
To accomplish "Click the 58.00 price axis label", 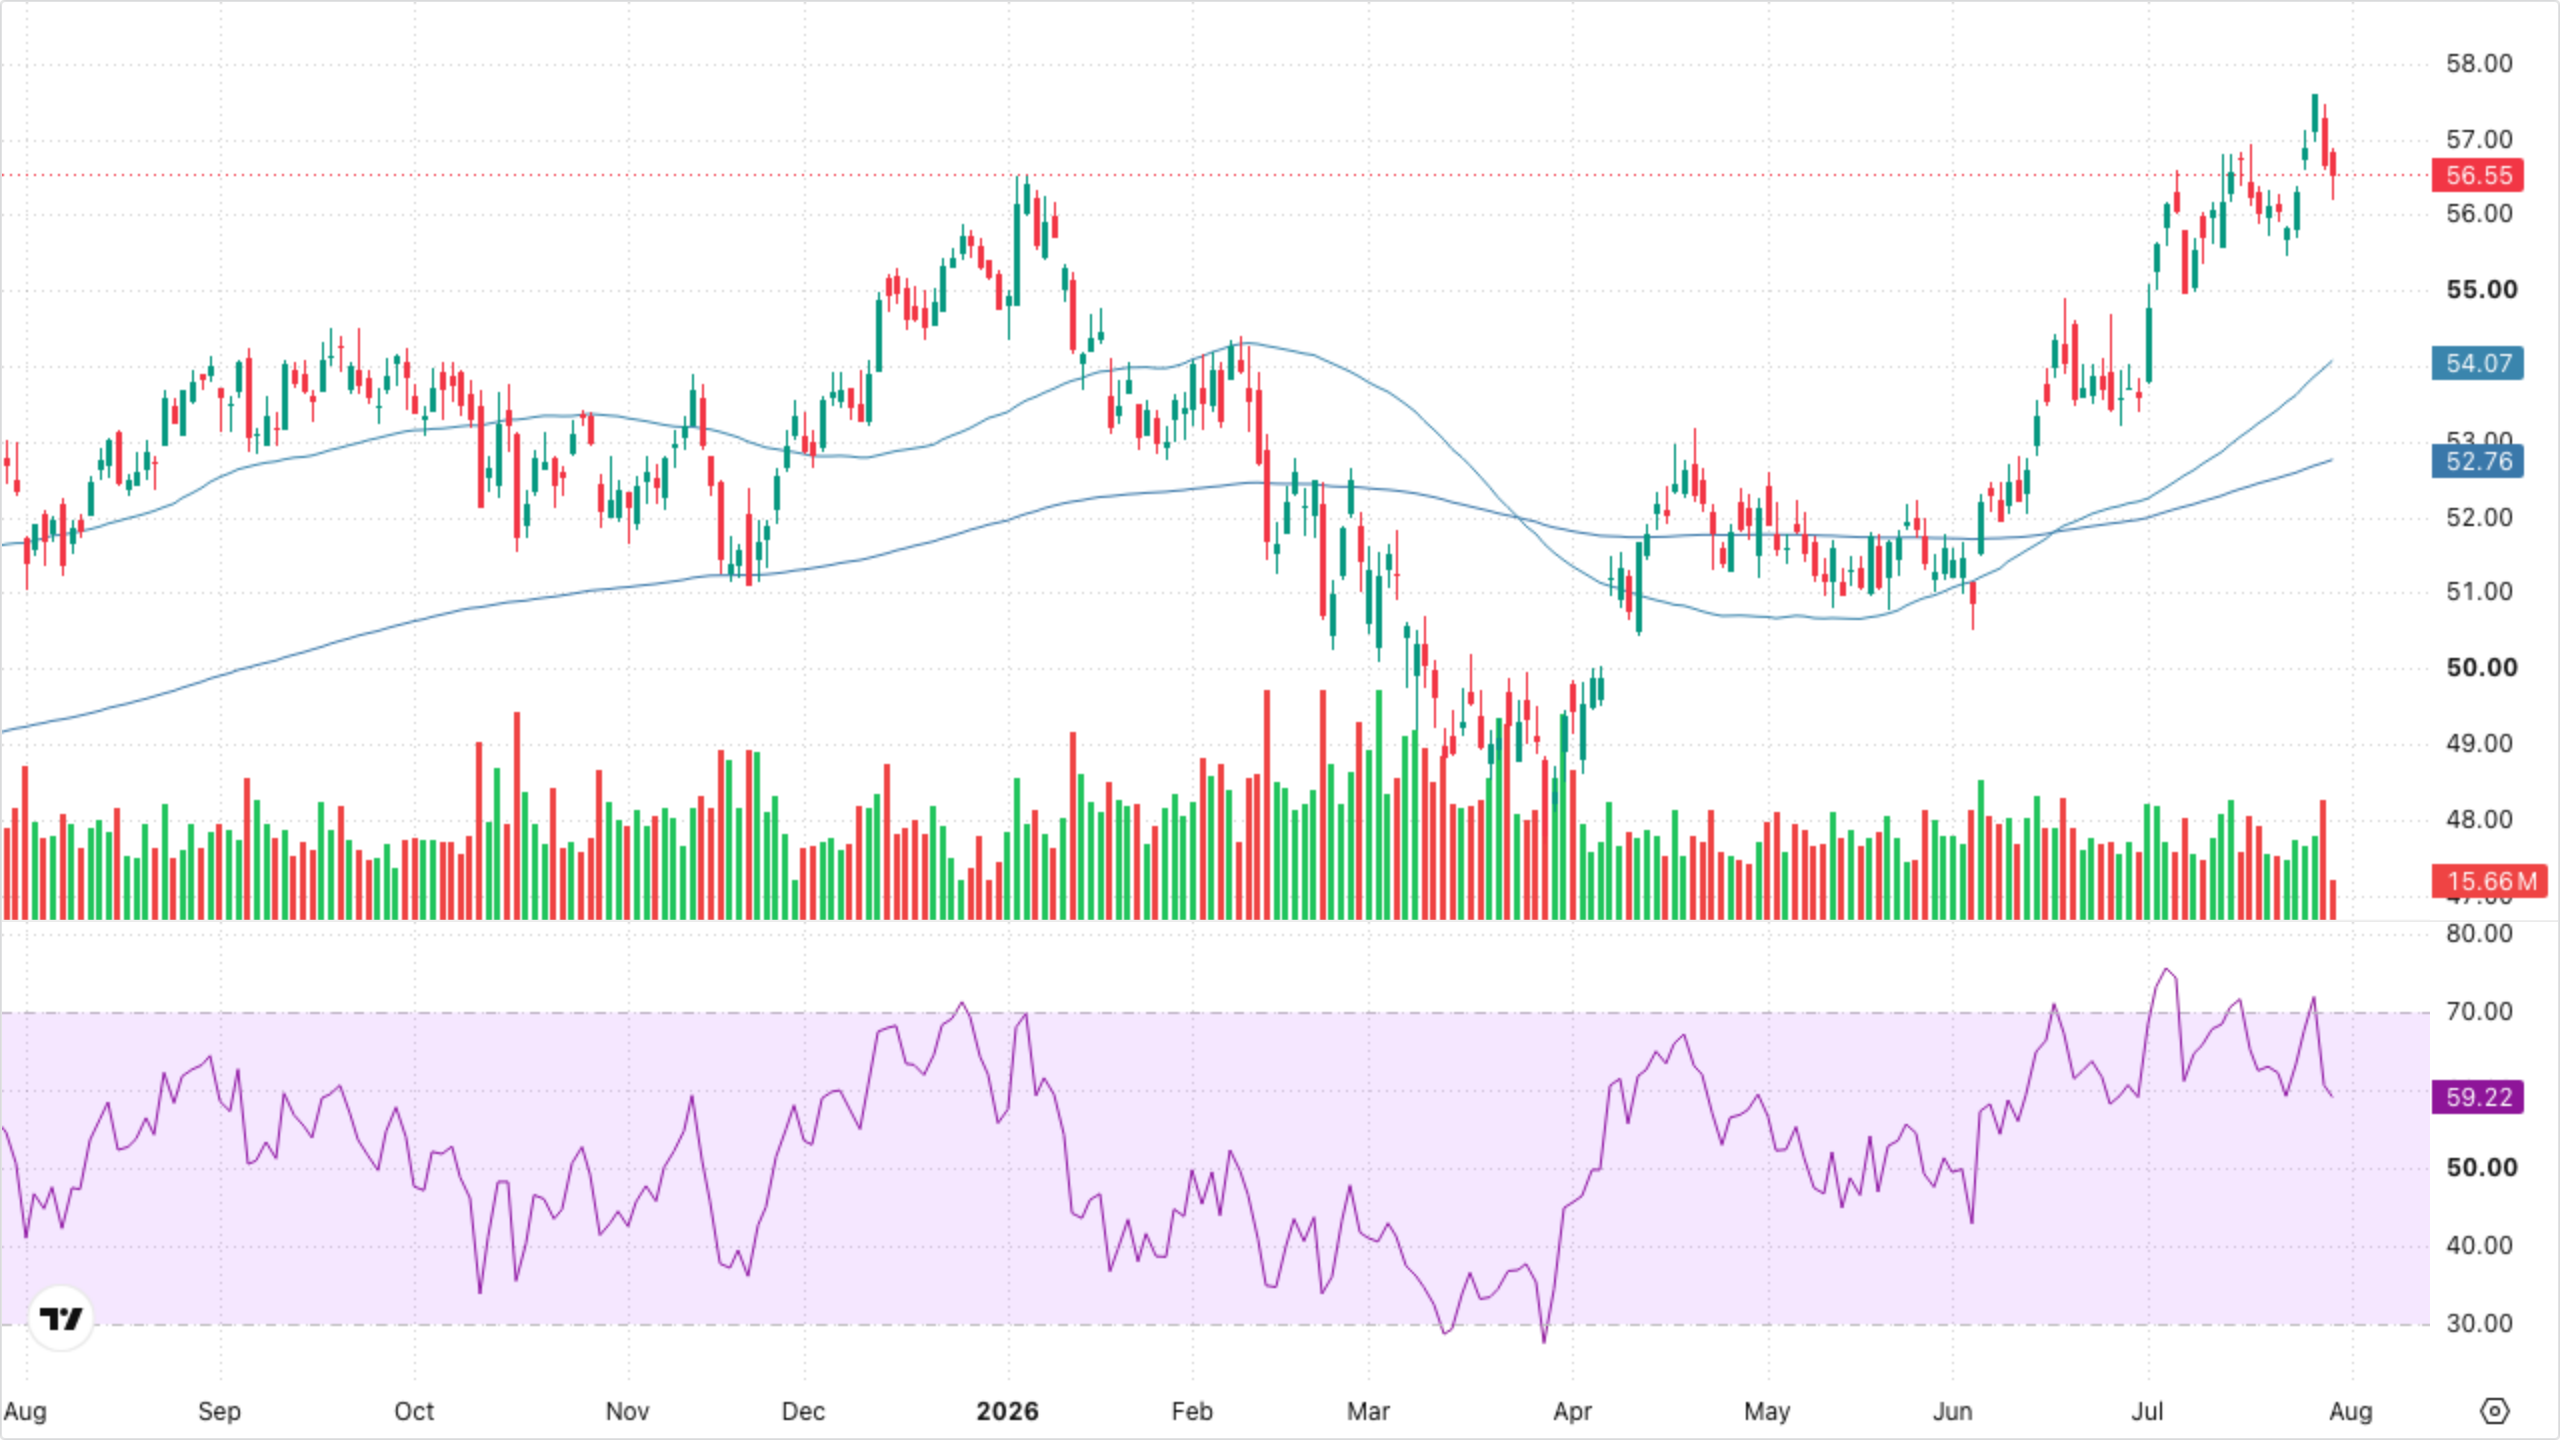I will click(2479, 64).
